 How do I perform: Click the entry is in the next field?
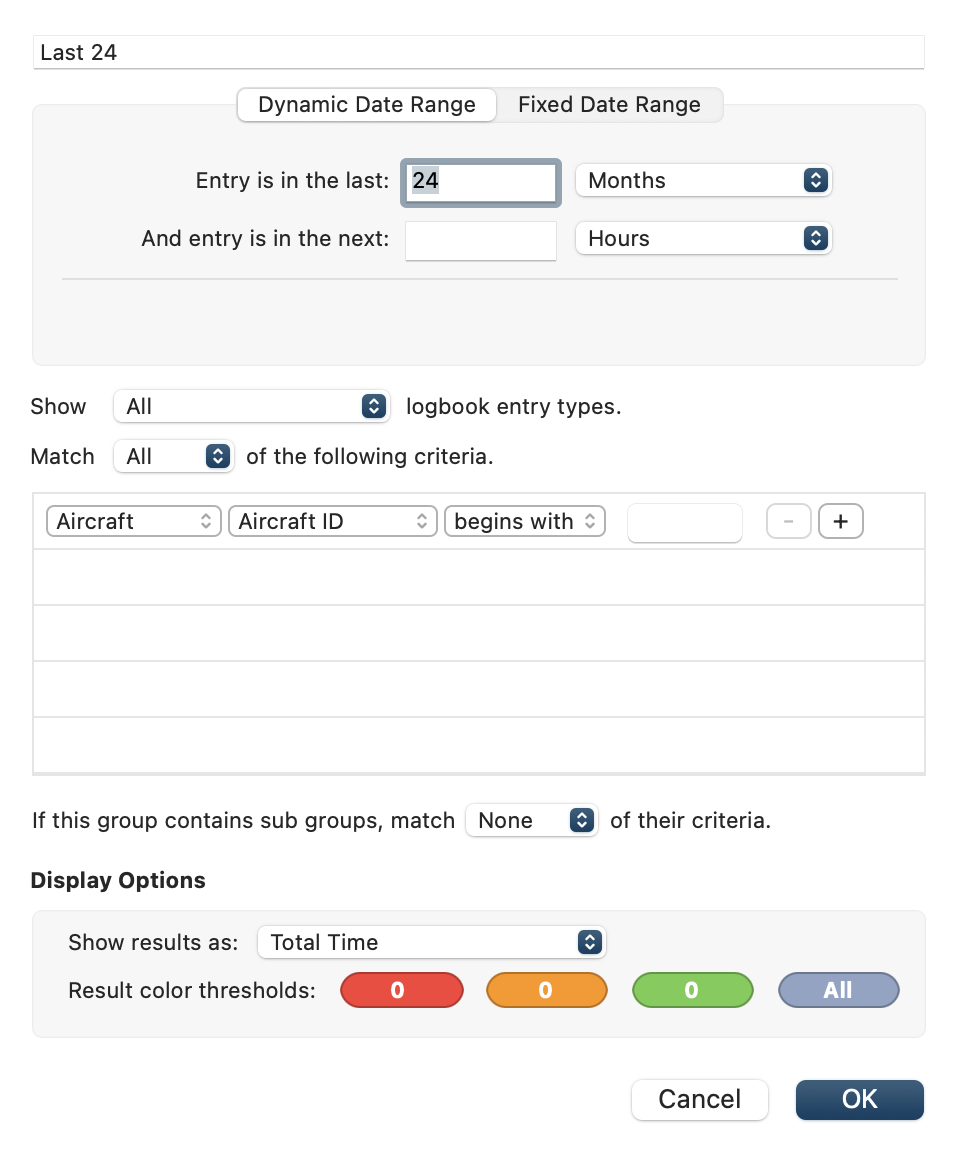point(481,240)
